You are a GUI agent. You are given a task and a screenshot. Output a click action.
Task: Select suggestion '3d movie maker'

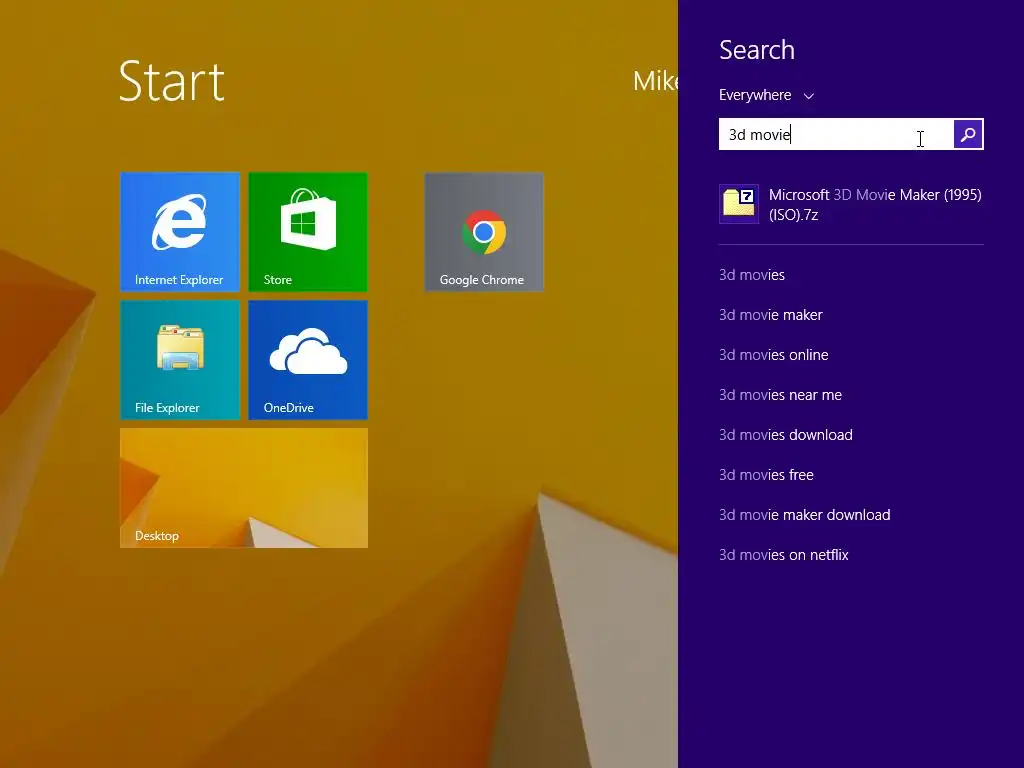coord(771,315)
